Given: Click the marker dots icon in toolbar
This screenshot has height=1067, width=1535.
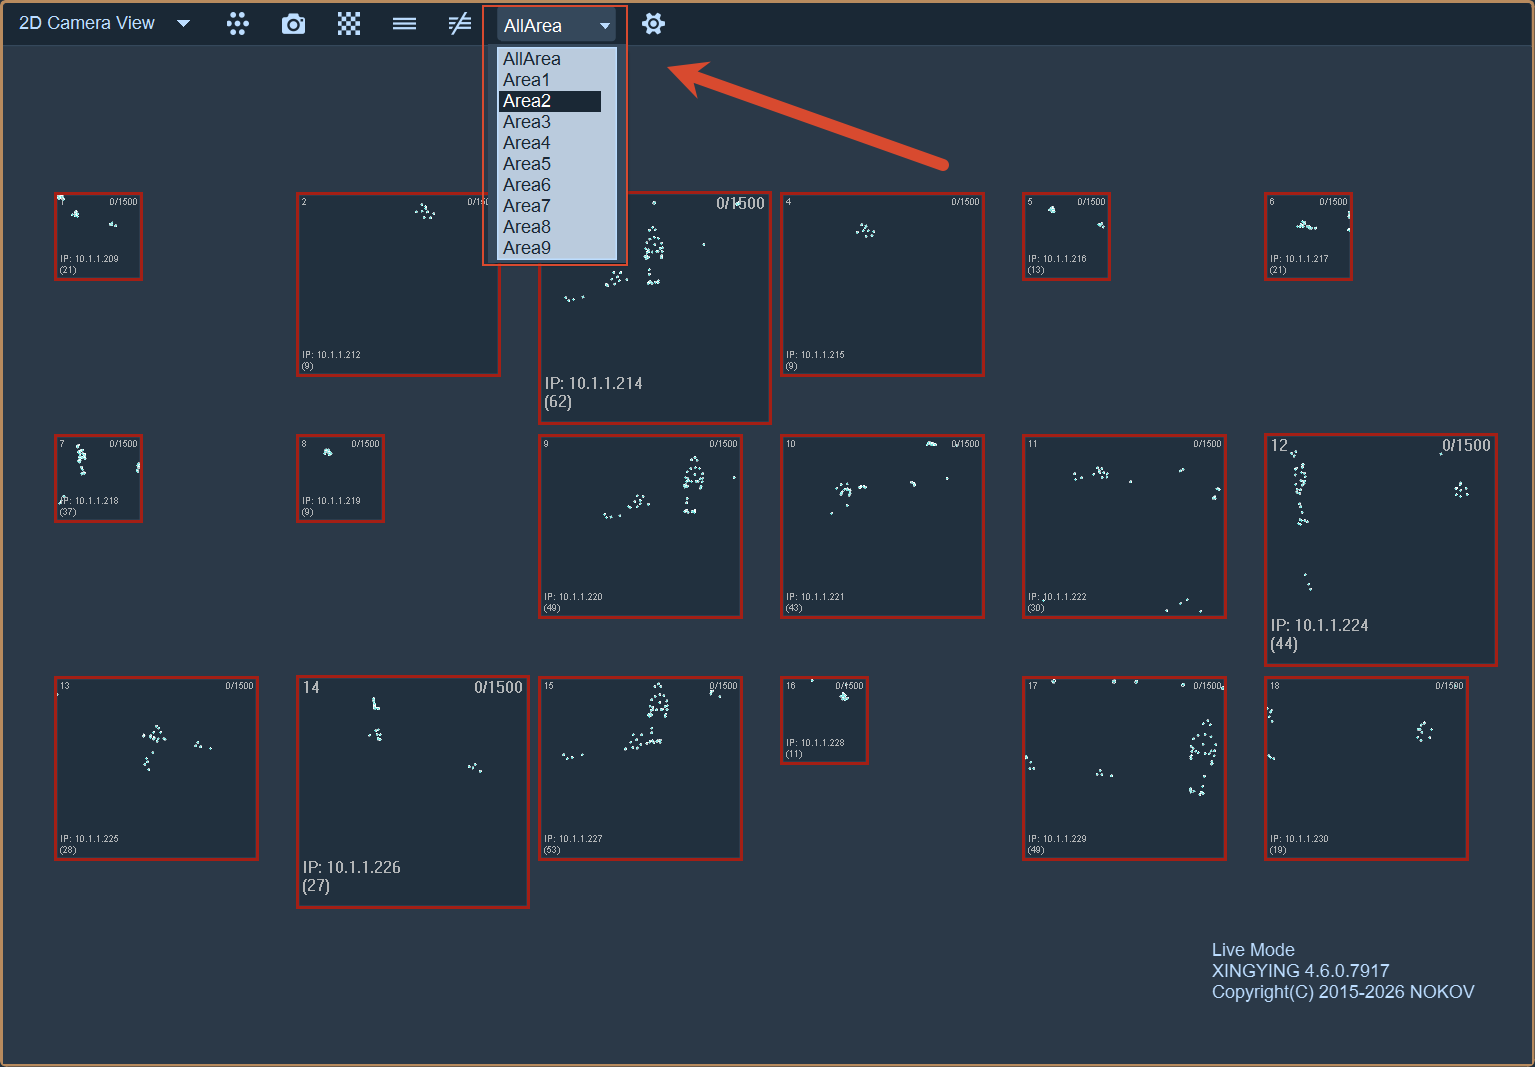Looking at the screenshot, I should (237, 24).
